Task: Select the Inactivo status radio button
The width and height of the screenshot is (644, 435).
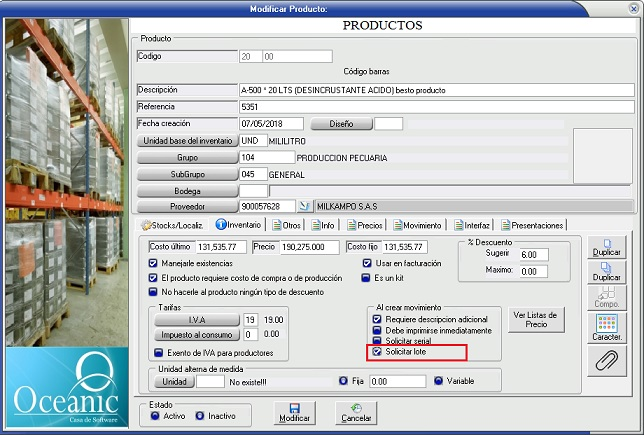Action: tap(200, 415)
